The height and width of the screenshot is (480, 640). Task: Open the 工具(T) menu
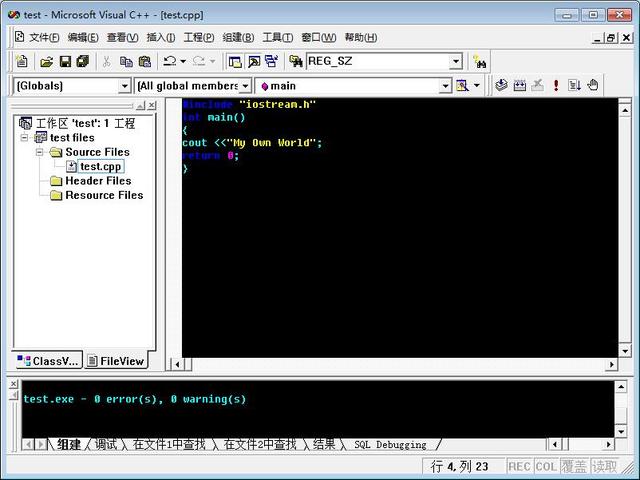[278, 38]
